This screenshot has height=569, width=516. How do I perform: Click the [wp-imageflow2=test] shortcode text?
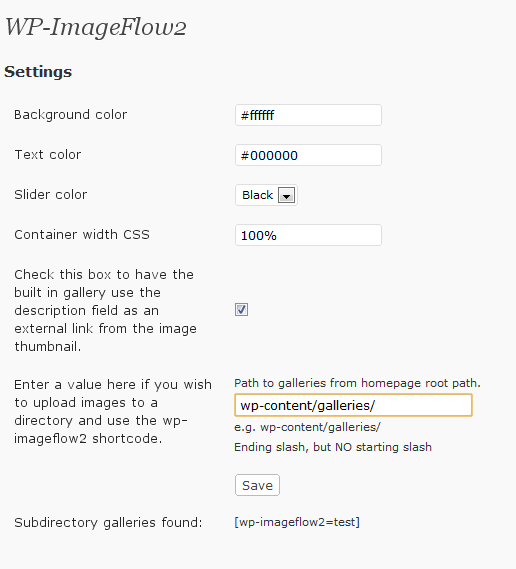pos(297,522)
